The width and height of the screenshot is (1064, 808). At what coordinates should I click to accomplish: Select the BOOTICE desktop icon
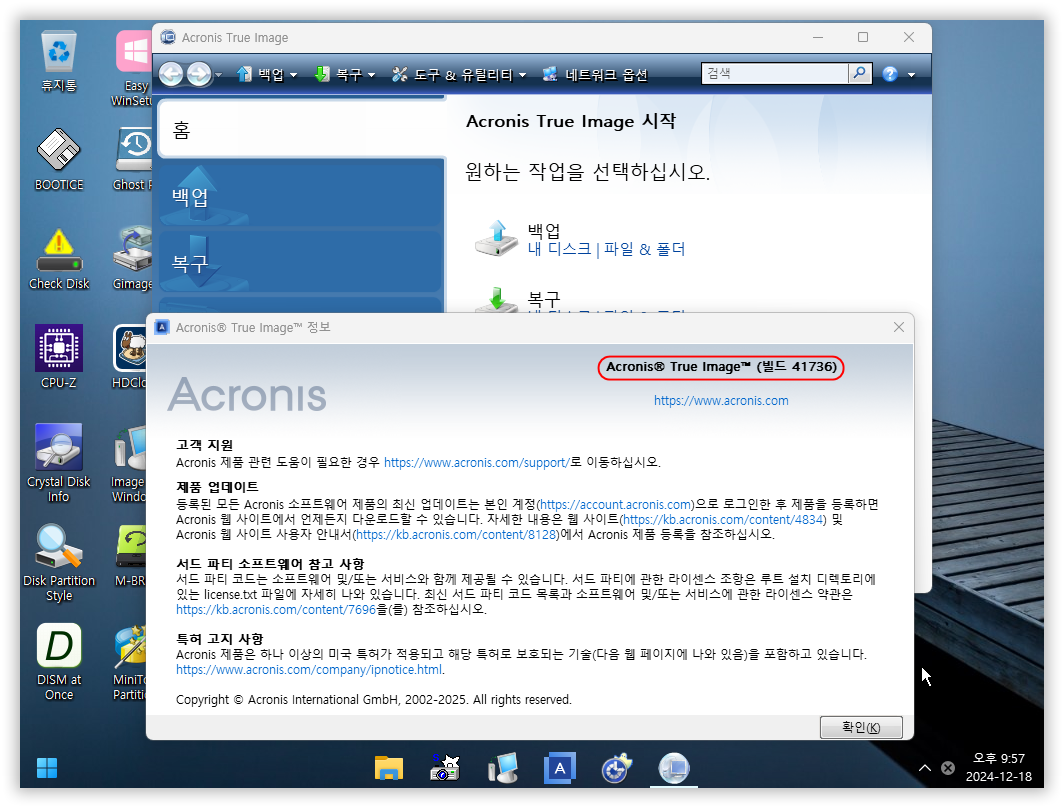(59, 160)
